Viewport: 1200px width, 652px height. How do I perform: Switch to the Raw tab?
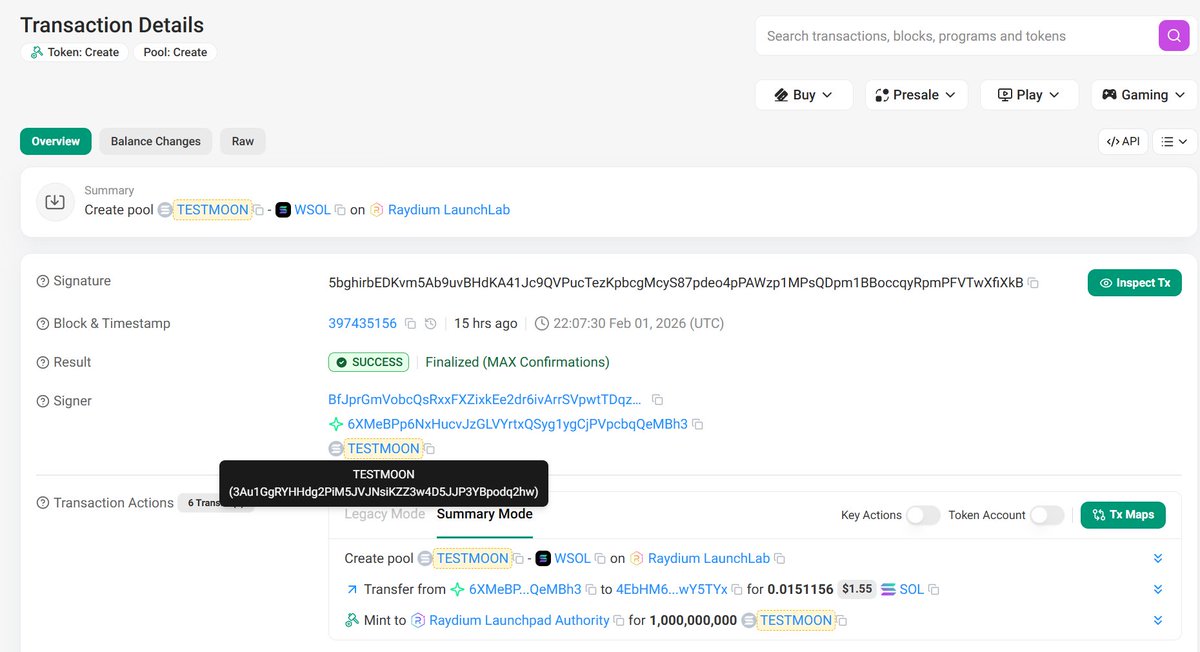pos(243,141)
